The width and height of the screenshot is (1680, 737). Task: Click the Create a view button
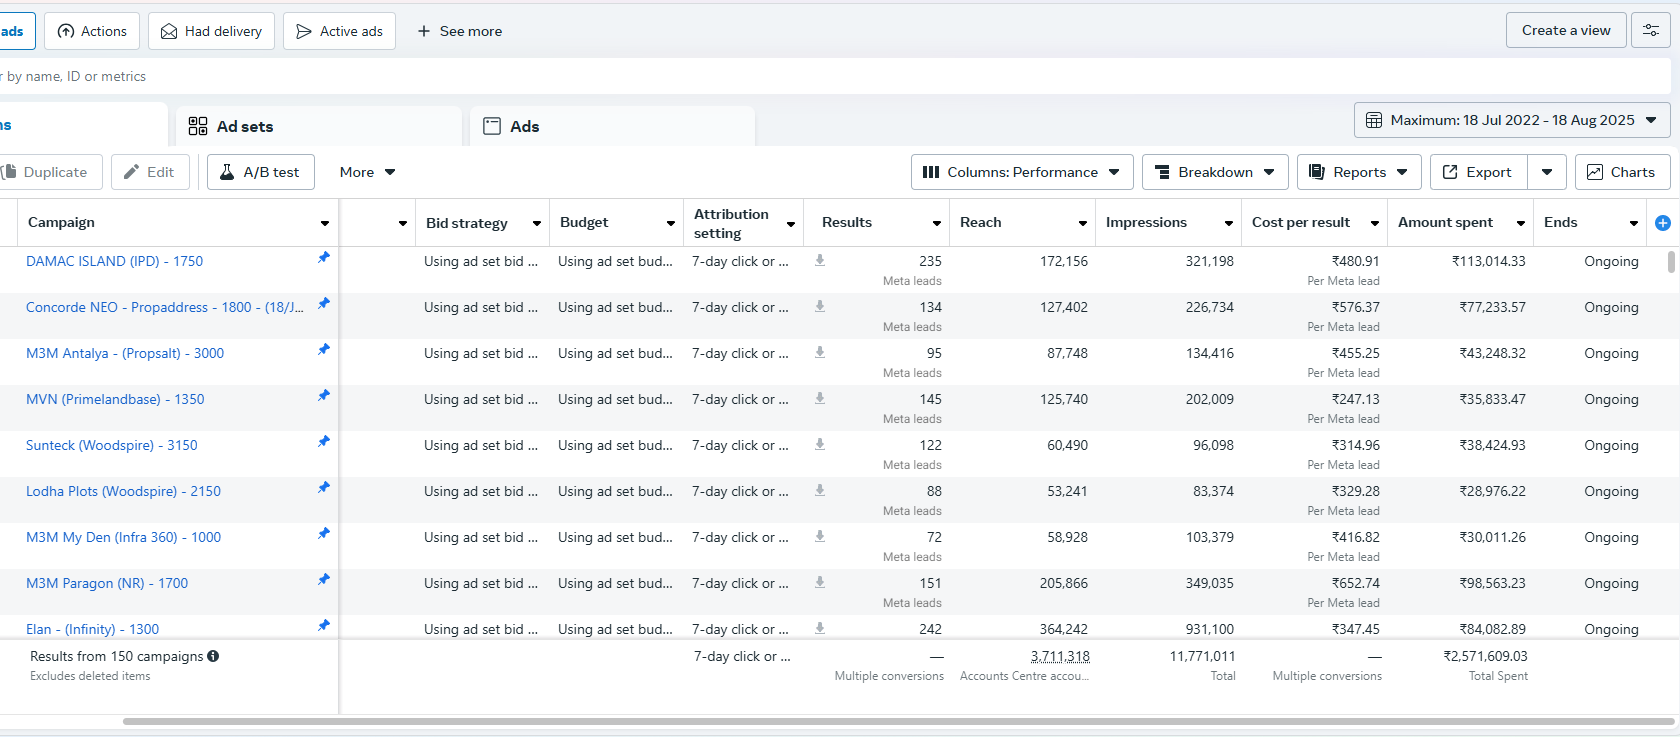tap(1566, 31)
